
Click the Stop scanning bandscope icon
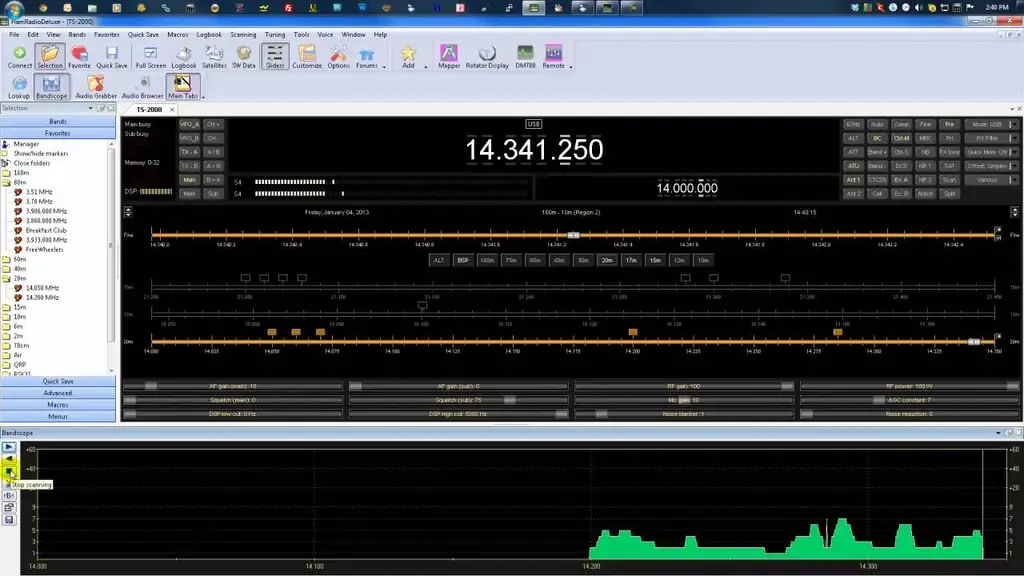coord(9,472)
